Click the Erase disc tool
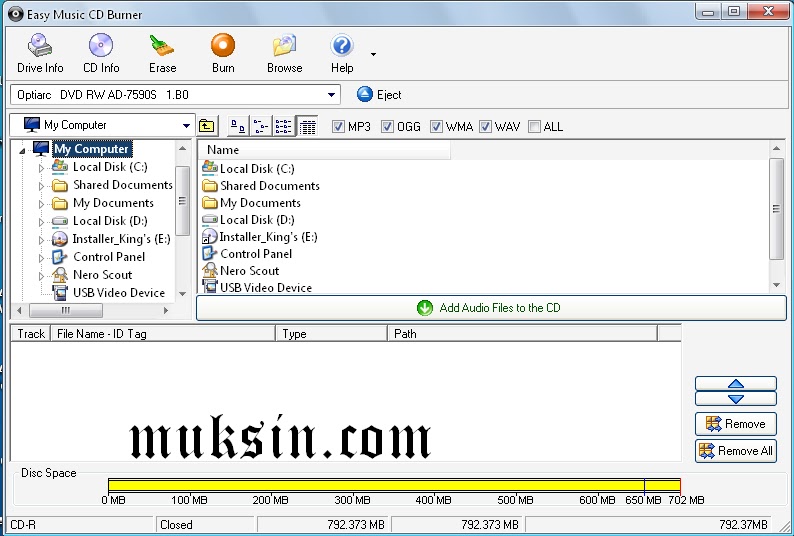Screen dimensions: 794x536 (x=162, y=54)
